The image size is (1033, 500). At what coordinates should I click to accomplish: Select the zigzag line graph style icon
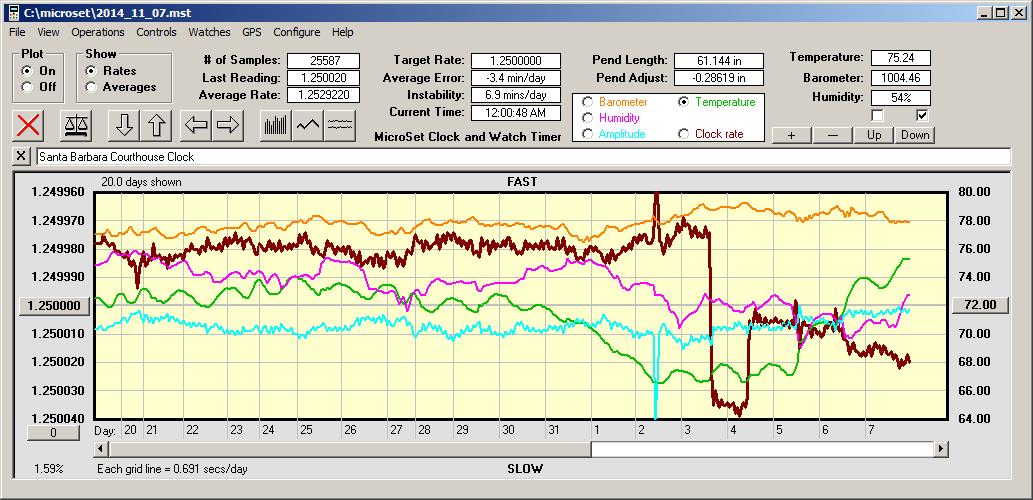308,125
